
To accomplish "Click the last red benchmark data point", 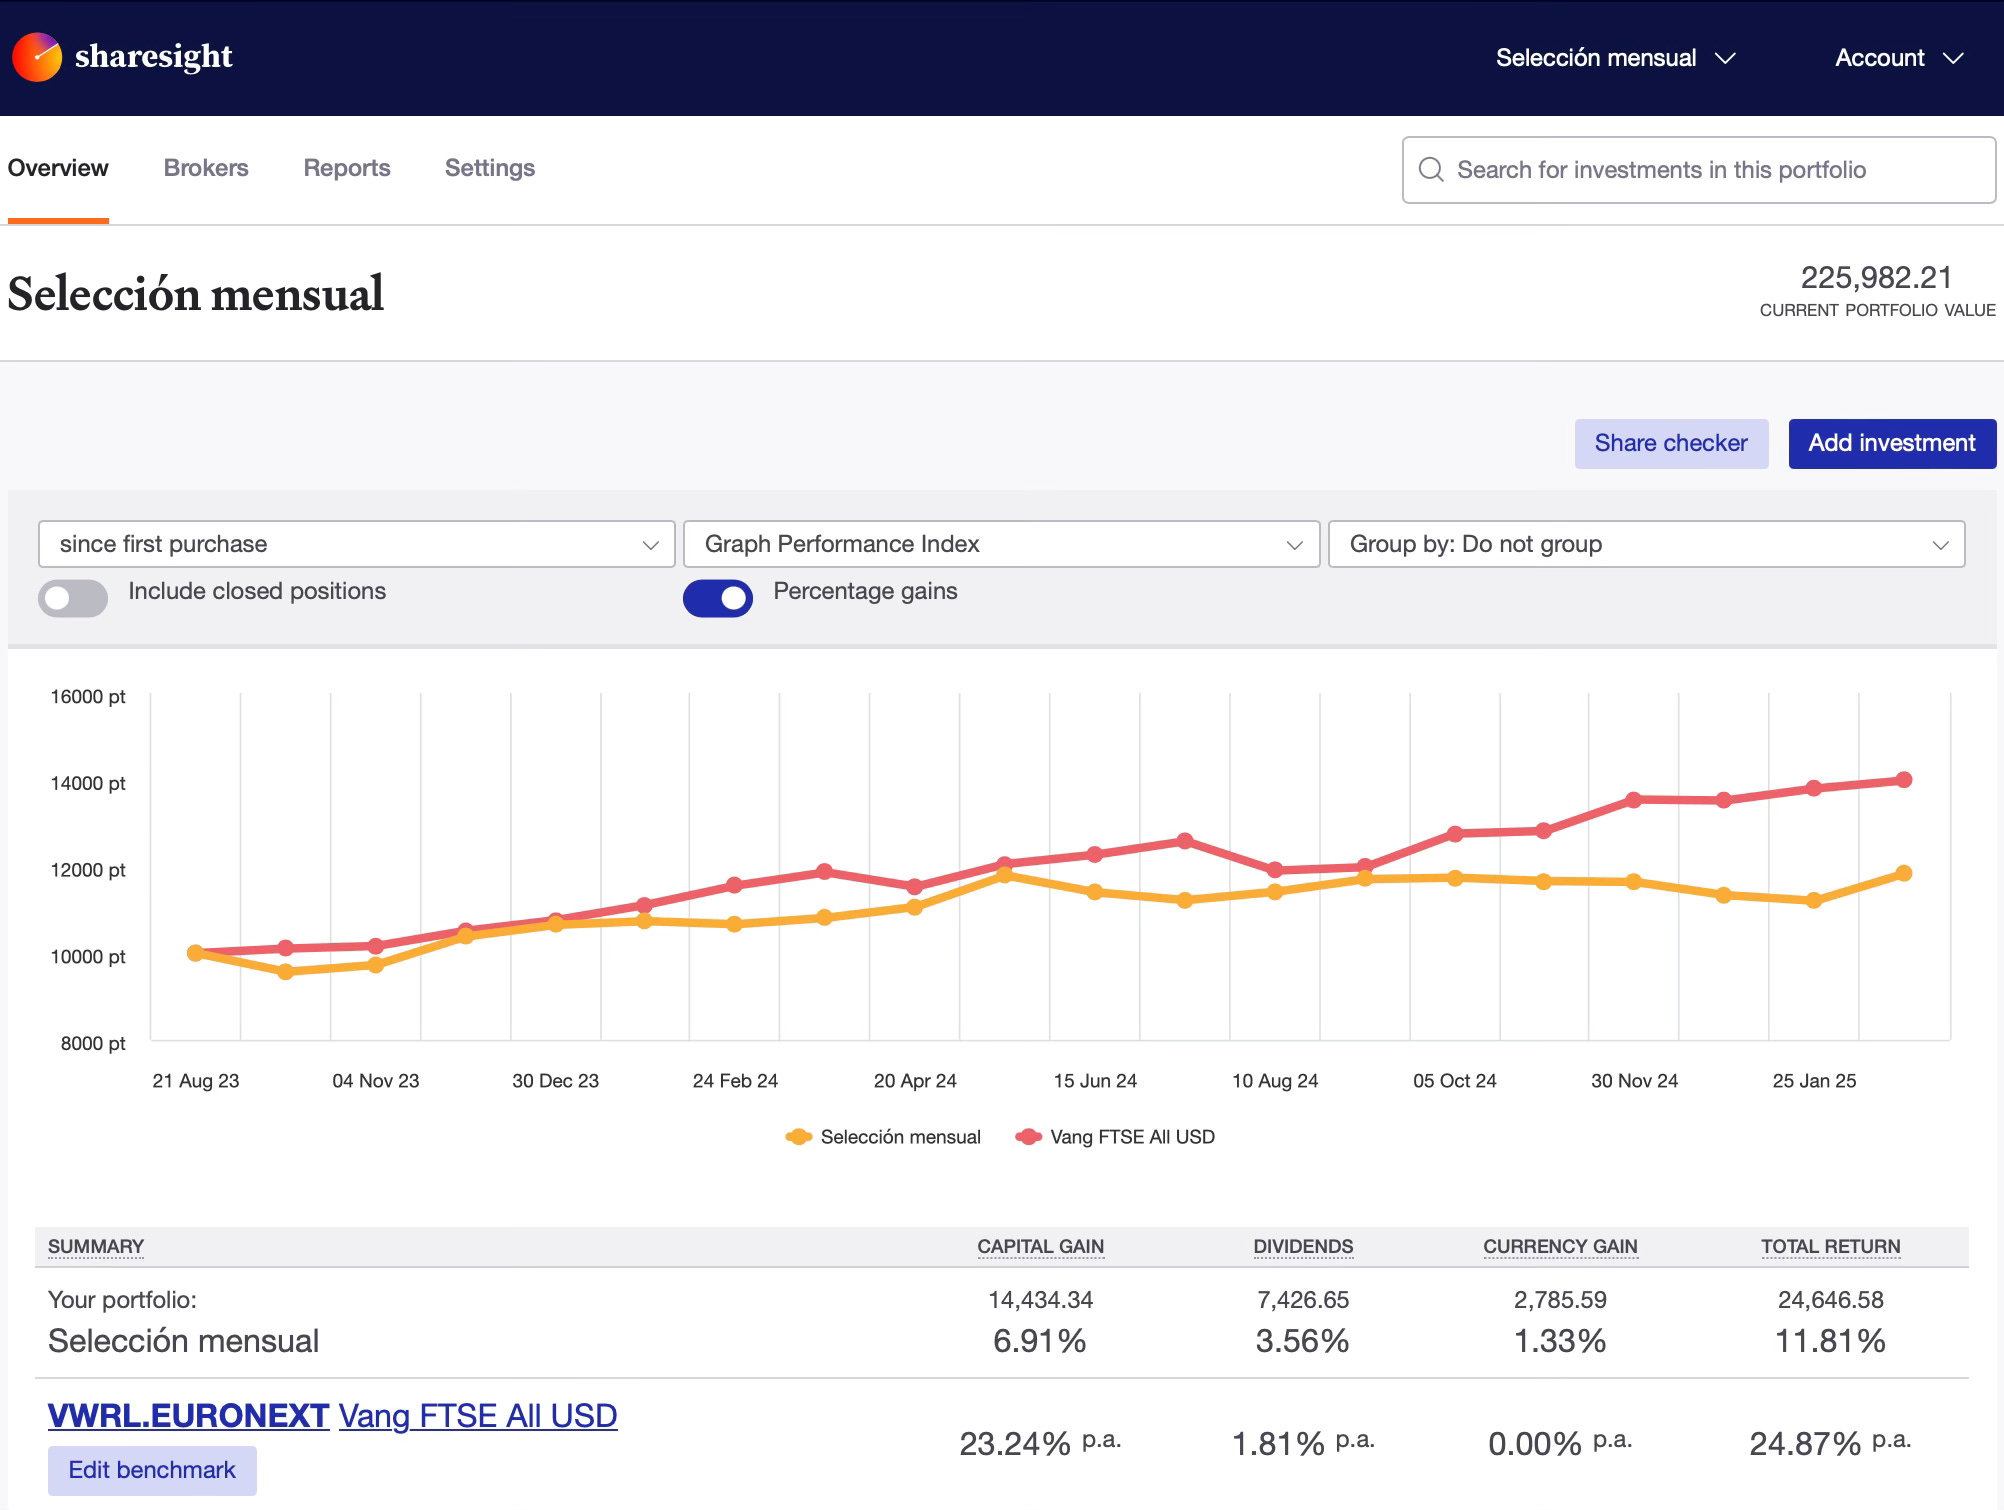I will click(x=1904, y=780).
